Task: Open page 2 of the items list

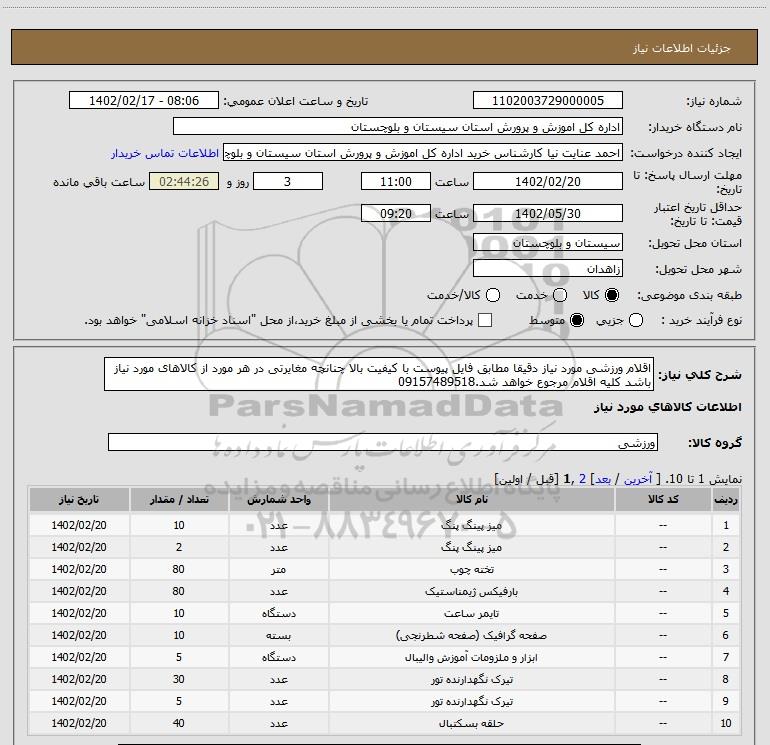Action: coord(582,479)
